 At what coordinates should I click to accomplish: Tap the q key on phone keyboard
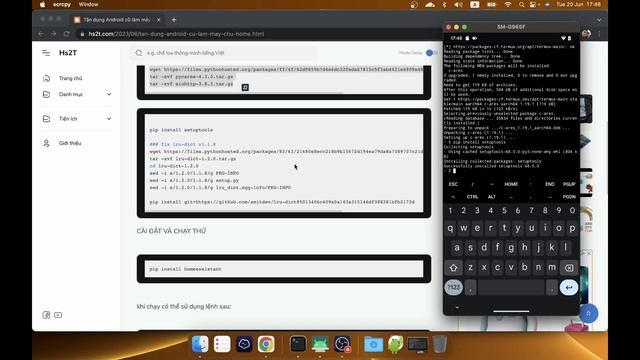tap(450, 229)
